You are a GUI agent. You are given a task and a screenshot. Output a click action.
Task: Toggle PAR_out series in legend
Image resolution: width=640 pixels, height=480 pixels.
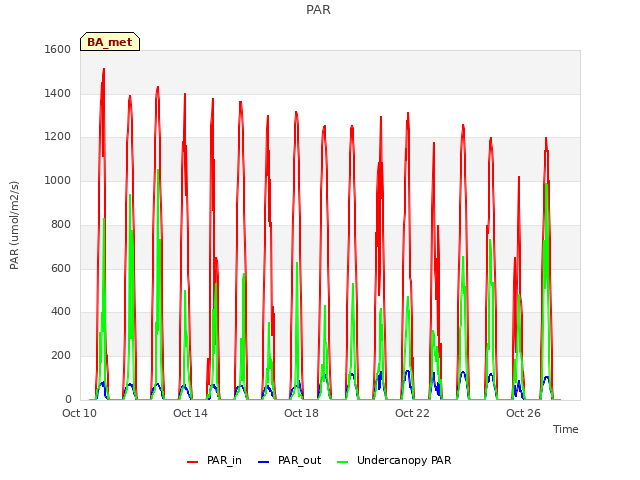click(x=290, y=460)
